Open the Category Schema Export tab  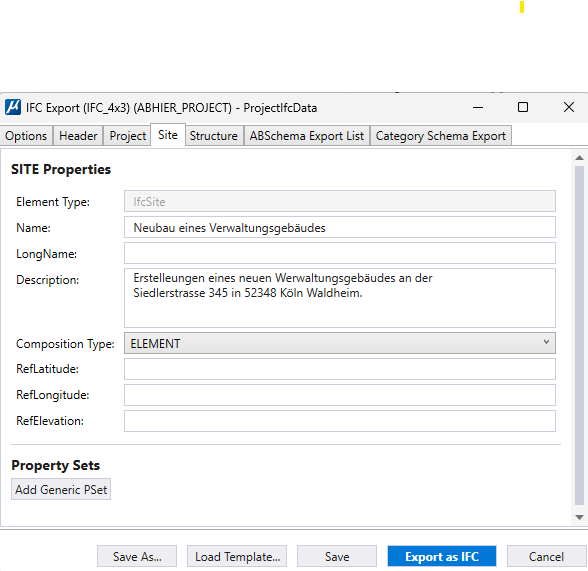(441, 136)
